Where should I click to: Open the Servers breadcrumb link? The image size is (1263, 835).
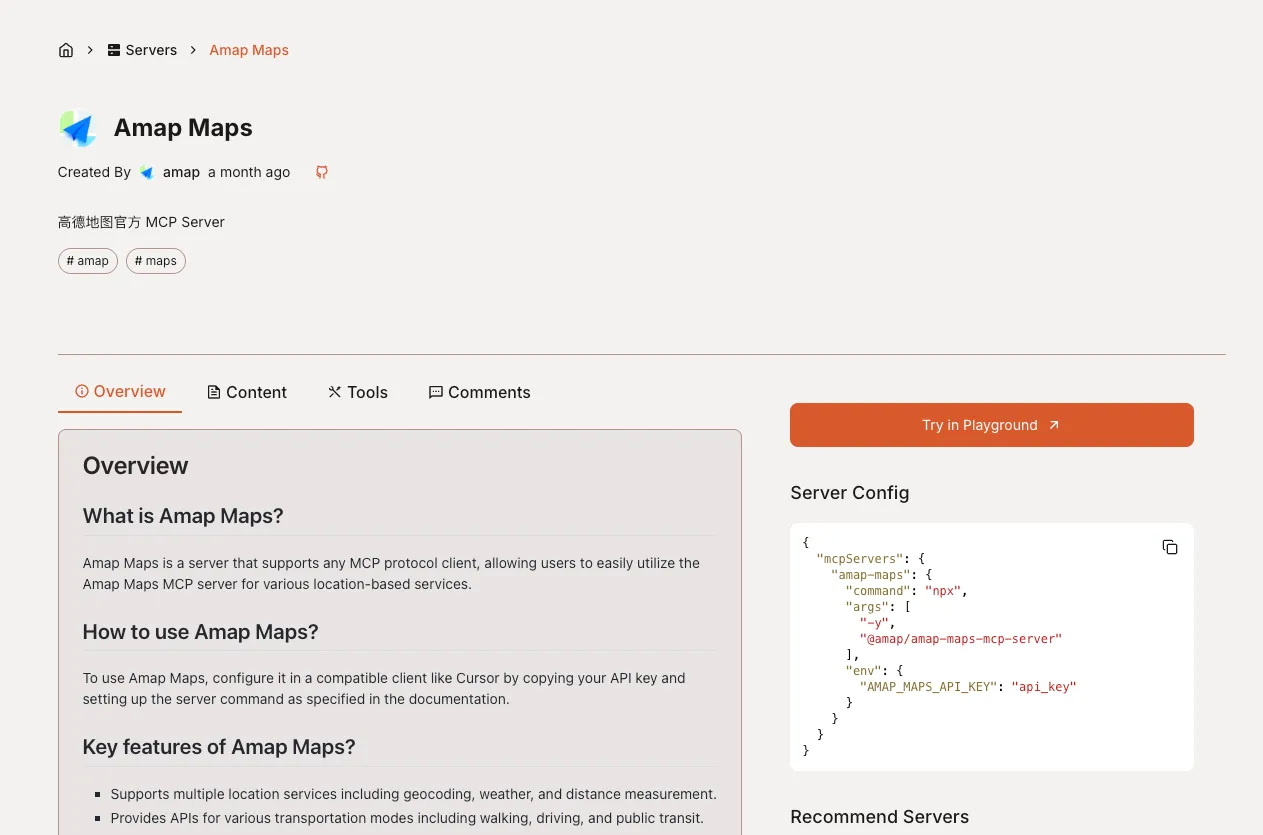click(x=142, y=50)
